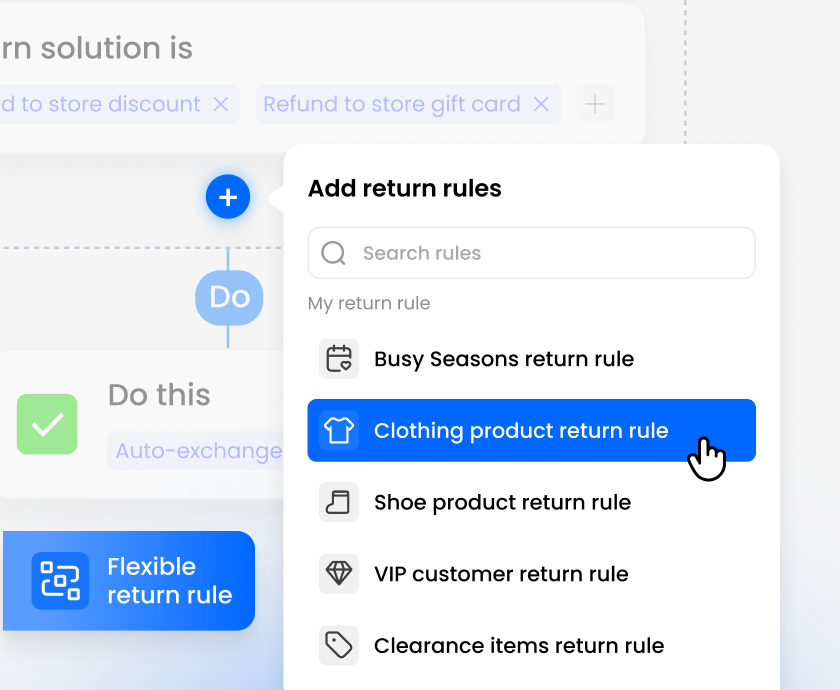Click the magnifying glass in the search box
Viewport: 840px width, 690px height.
[x=333, y=253]
